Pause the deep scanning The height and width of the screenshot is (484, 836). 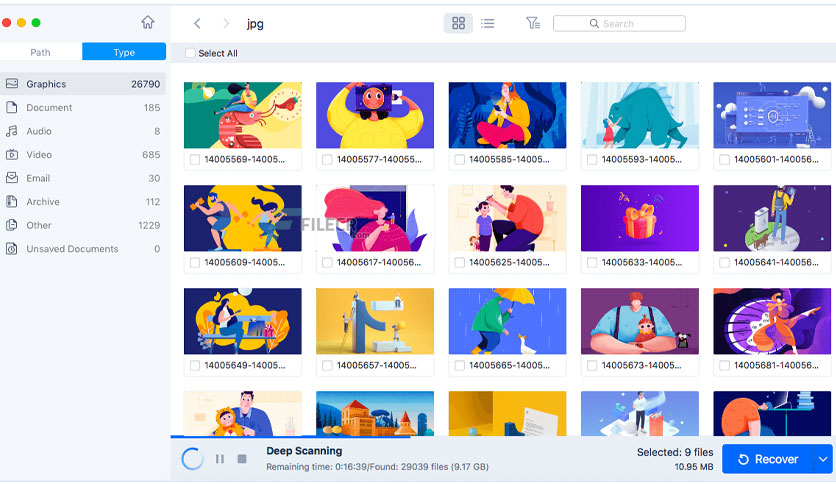click(x=220, y=459)
